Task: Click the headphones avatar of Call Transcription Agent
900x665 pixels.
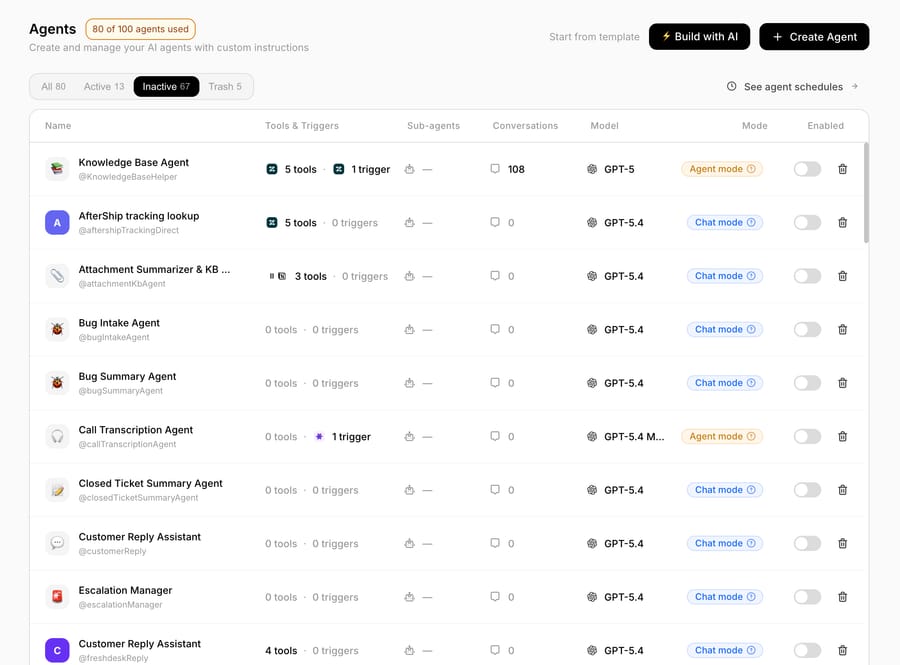Action: coord(57,437)
